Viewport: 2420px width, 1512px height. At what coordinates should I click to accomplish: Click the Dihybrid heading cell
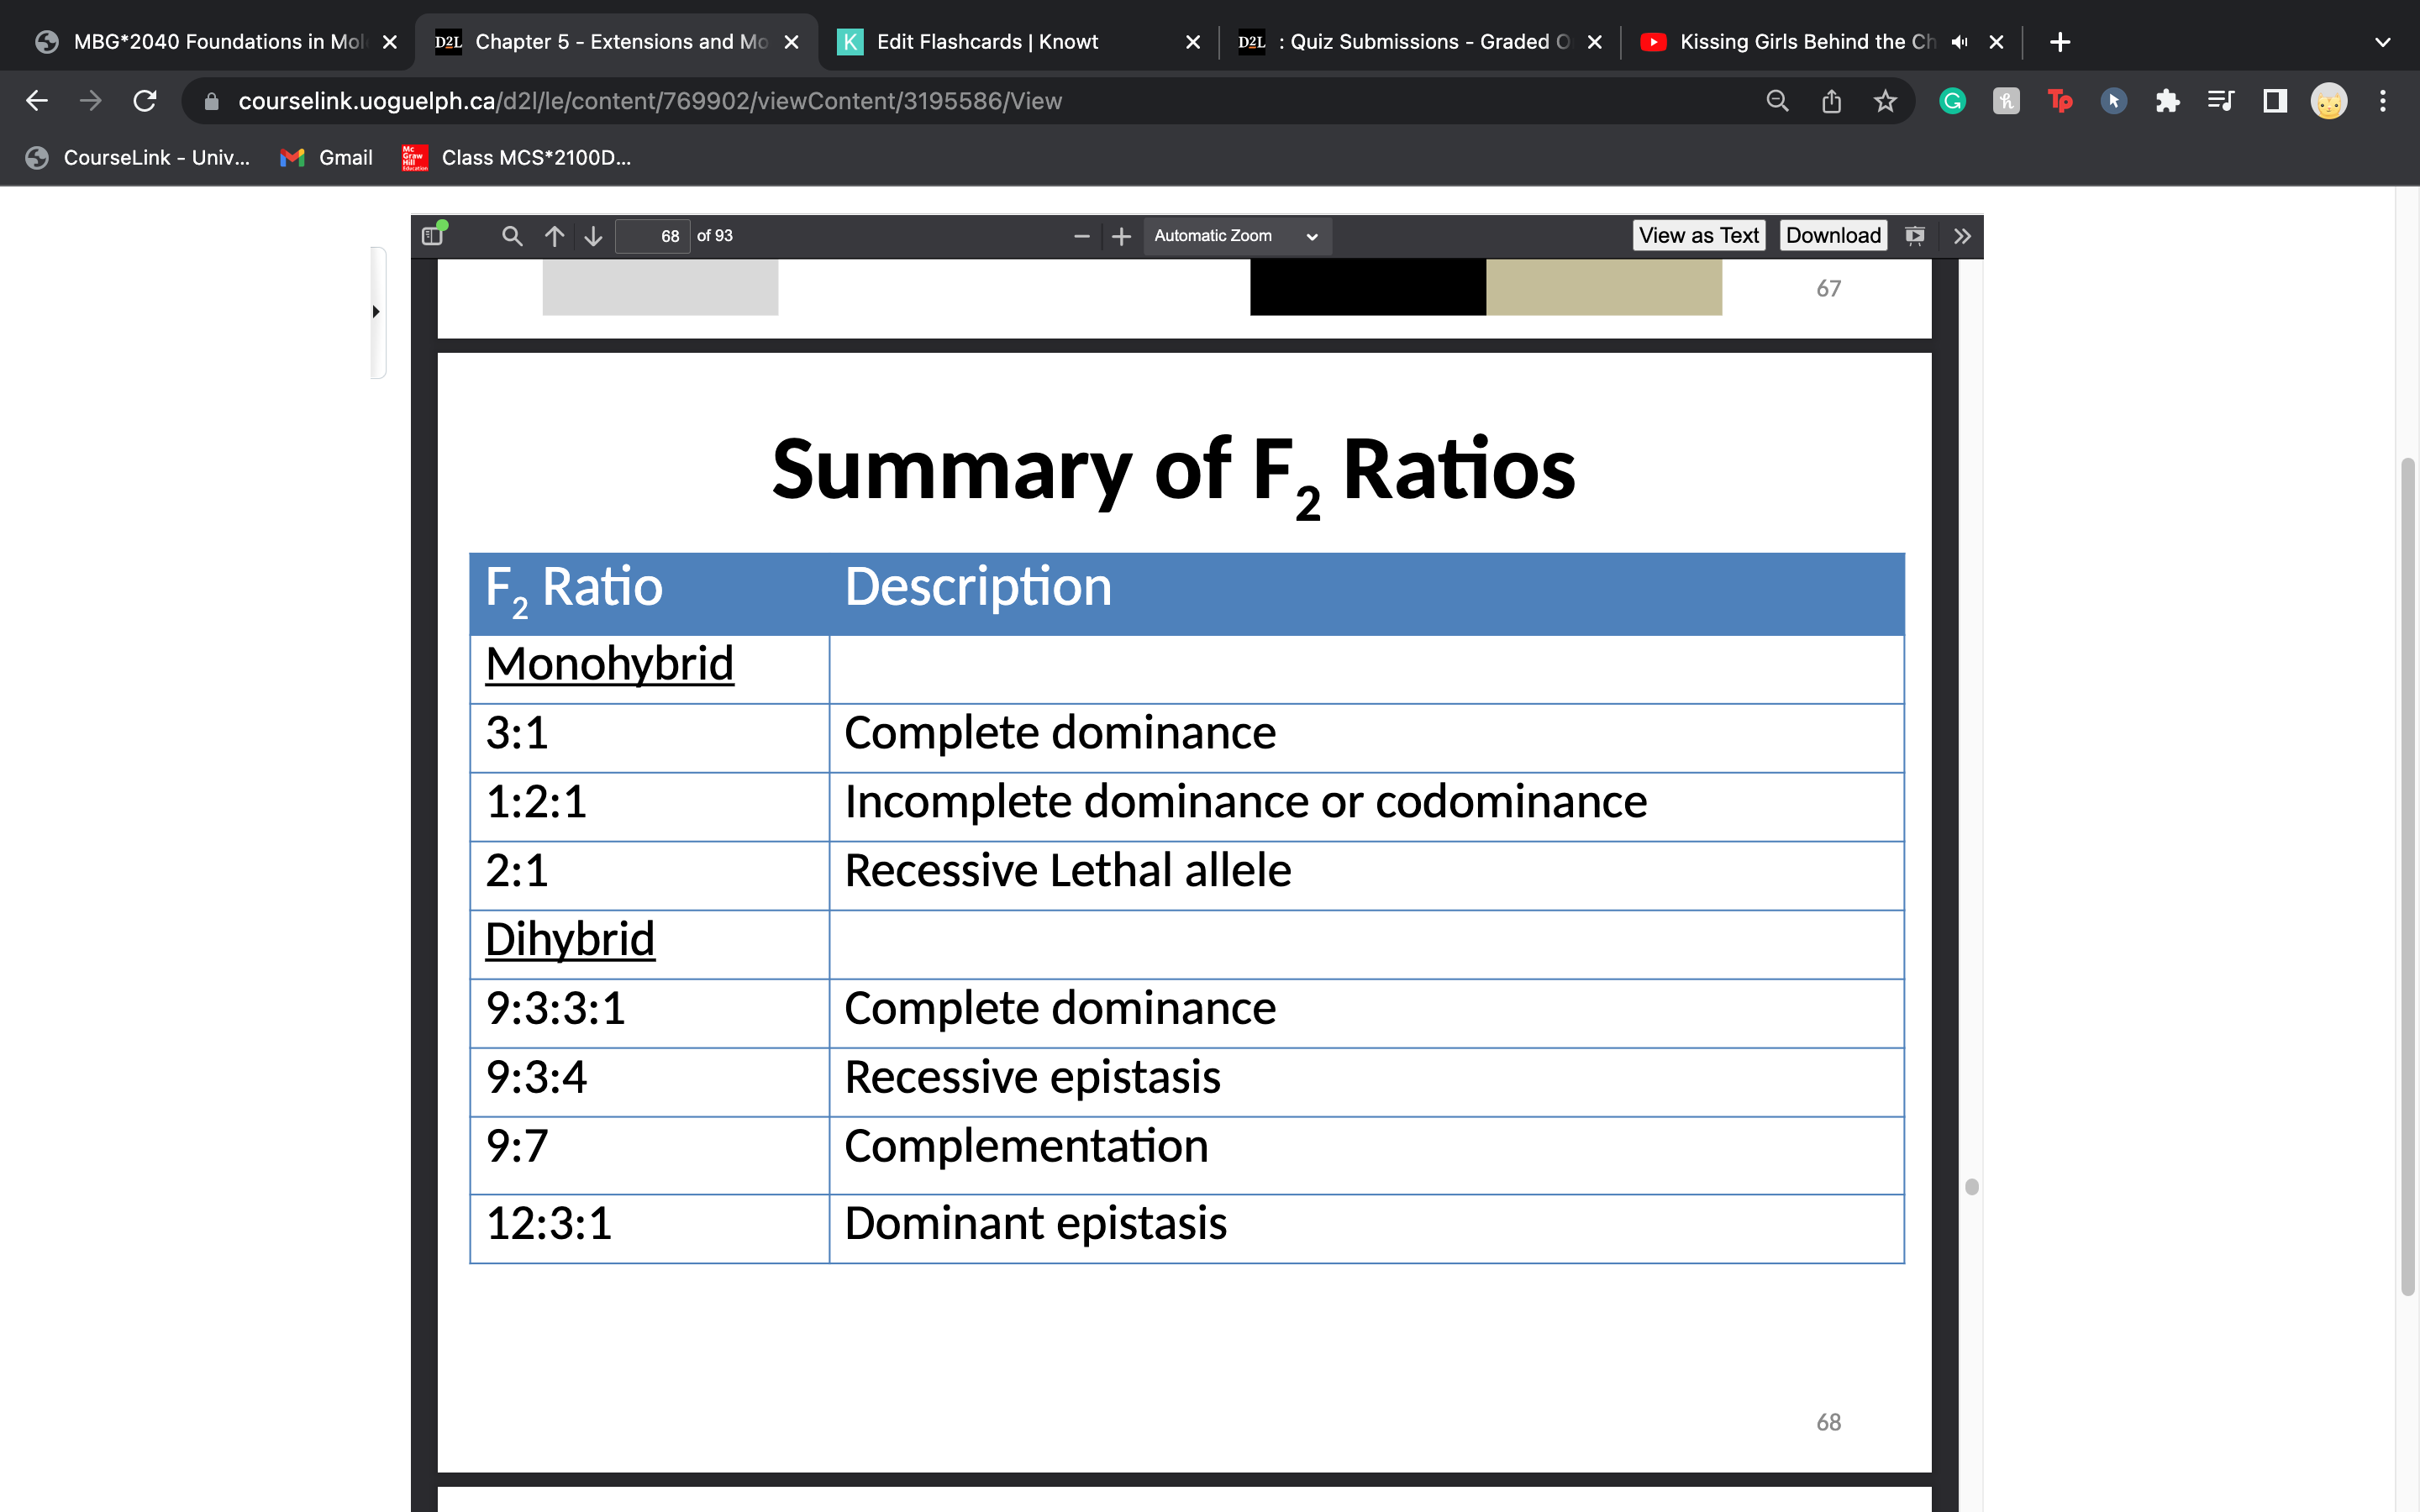point(650,943)
